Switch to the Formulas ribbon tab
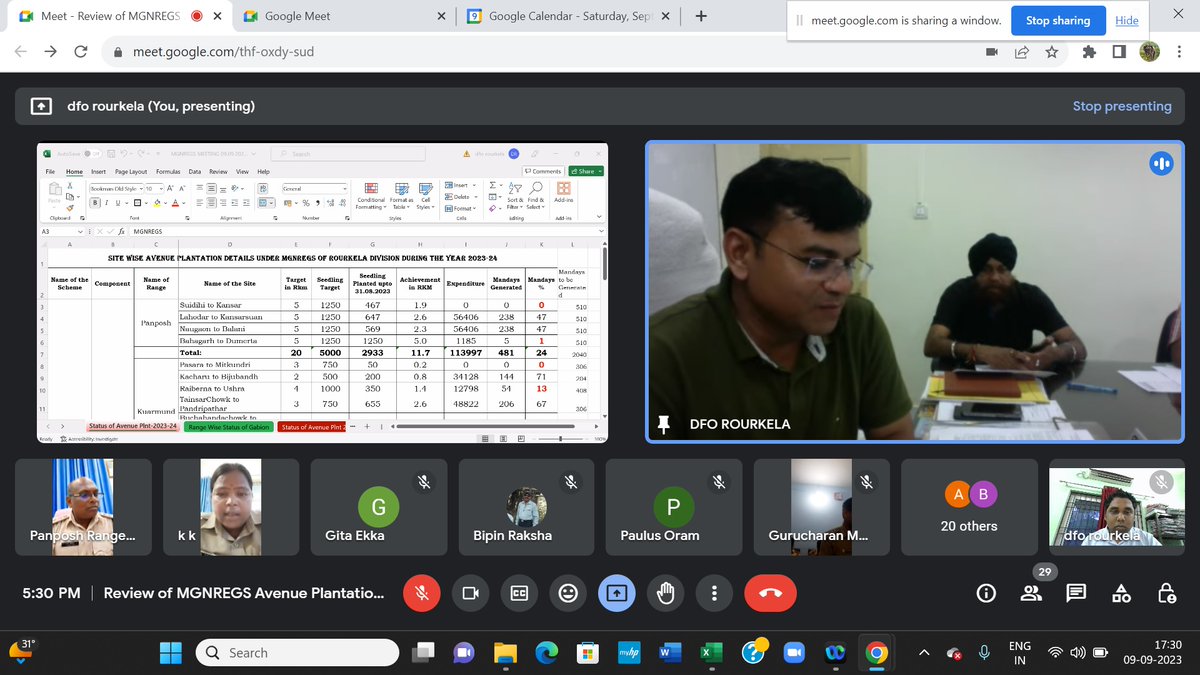The image size is (1200, 675). click(169, 171)
